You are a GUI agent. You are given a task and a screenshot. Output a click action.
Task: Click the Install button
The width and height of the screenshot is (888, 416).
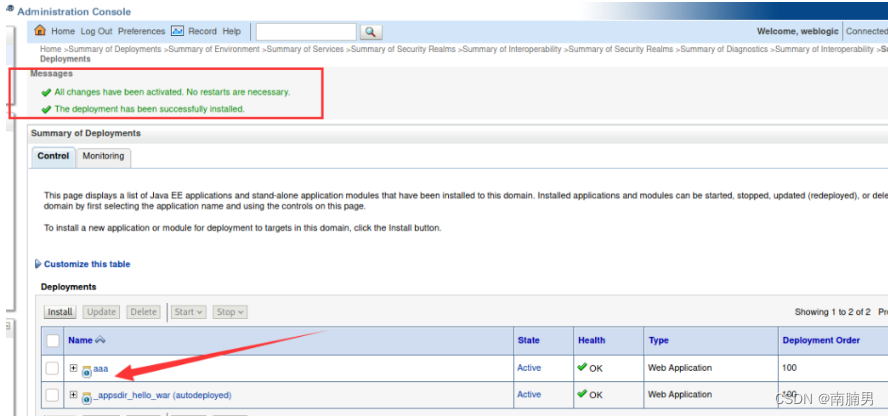(x=60, y=312)
